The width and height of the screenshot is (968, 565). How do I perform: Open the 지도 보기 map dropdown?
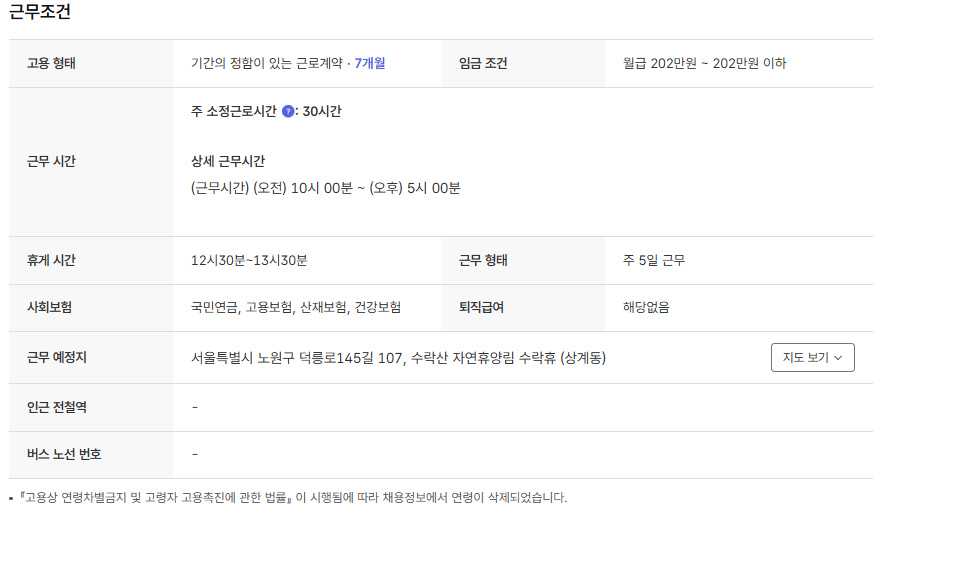tap(811, 358)
